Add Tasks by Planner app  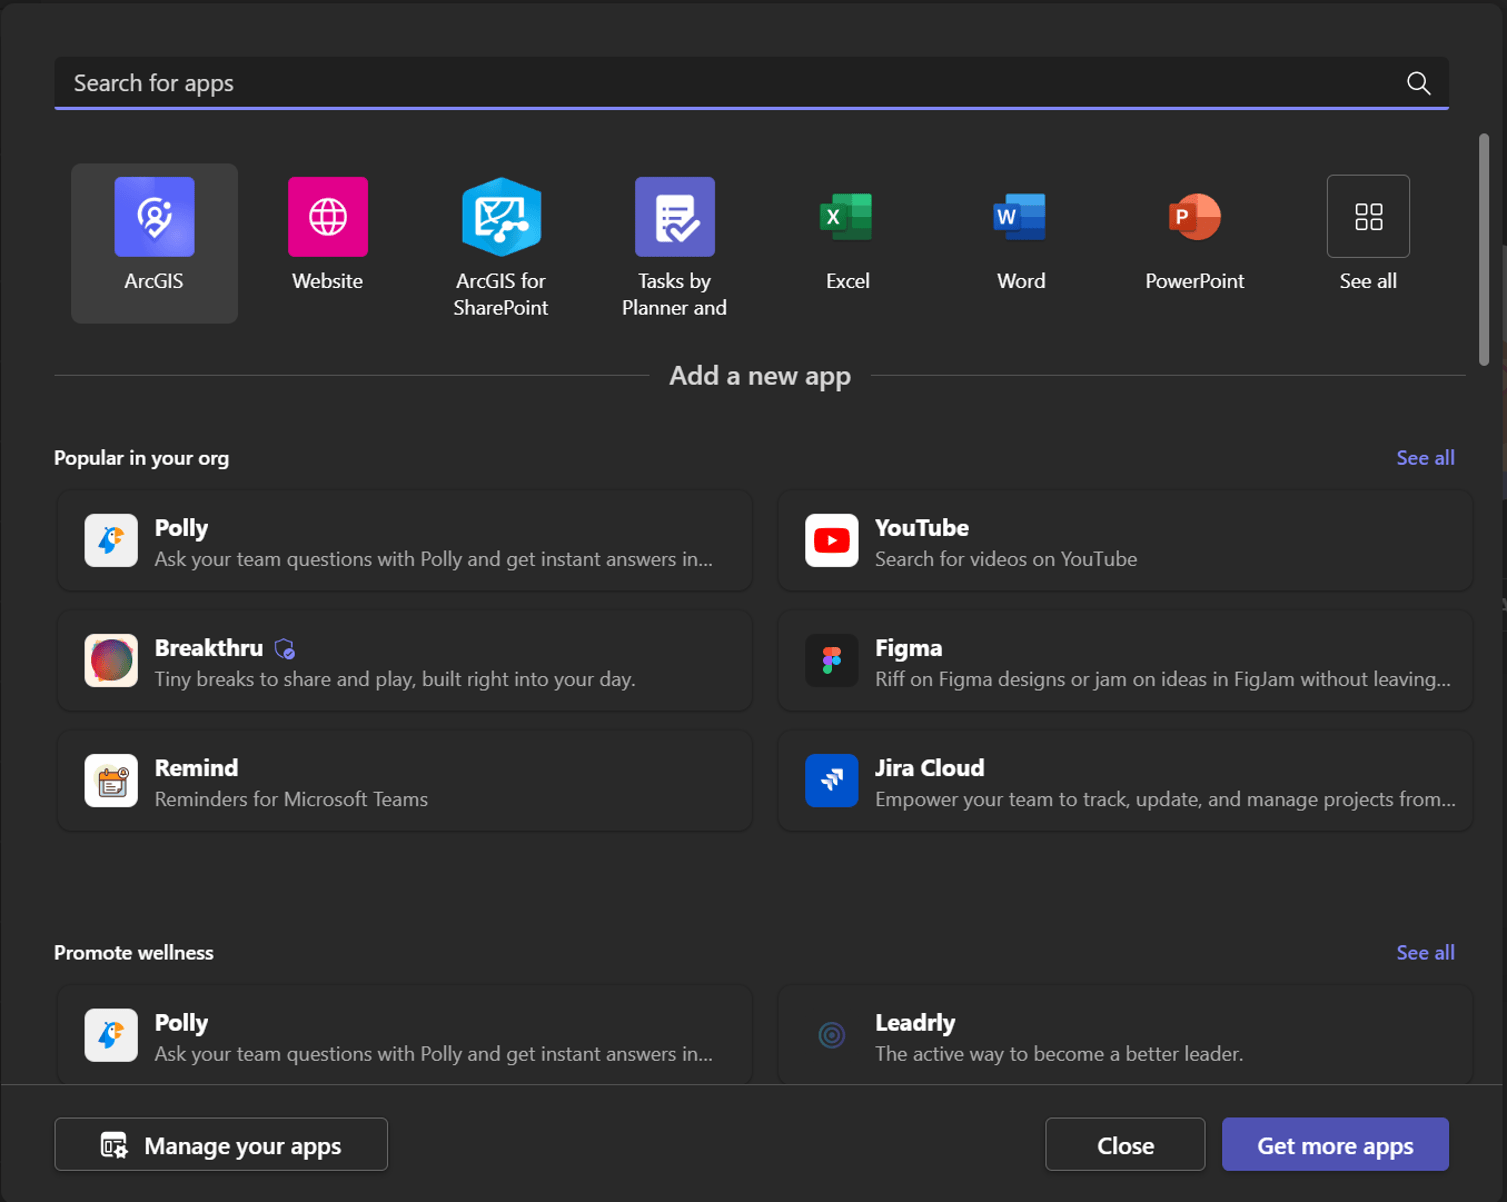coord(675,243)
